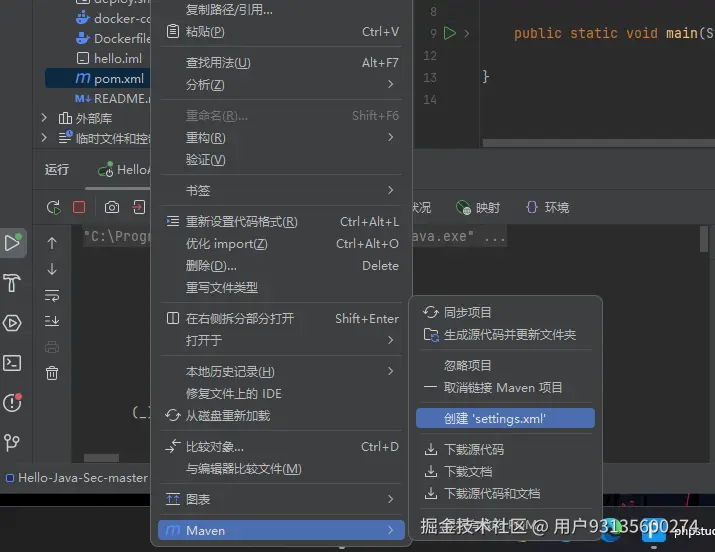Toggle soft-wrap in the console
Viewport: 715px width, 552px height.
(x=52, y=295)
